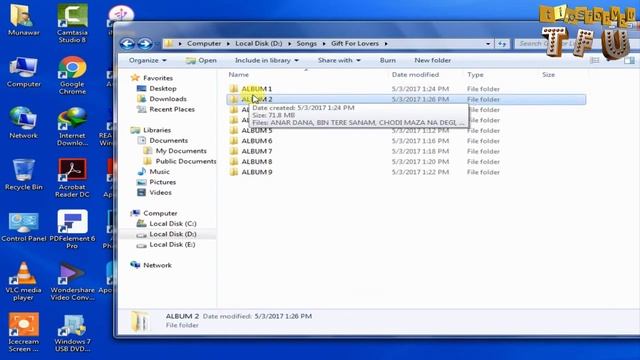Launch Google Chrome from the desktop
Viewport: 640px width, 360px height.
click(72, 76)
